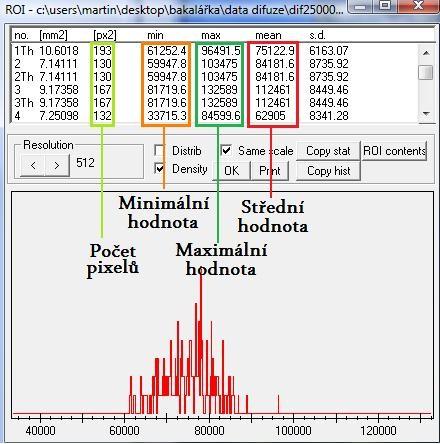This screenshot has width=440, height=444.
Task: Maximize the ROI window
Action: click(385, 5)
